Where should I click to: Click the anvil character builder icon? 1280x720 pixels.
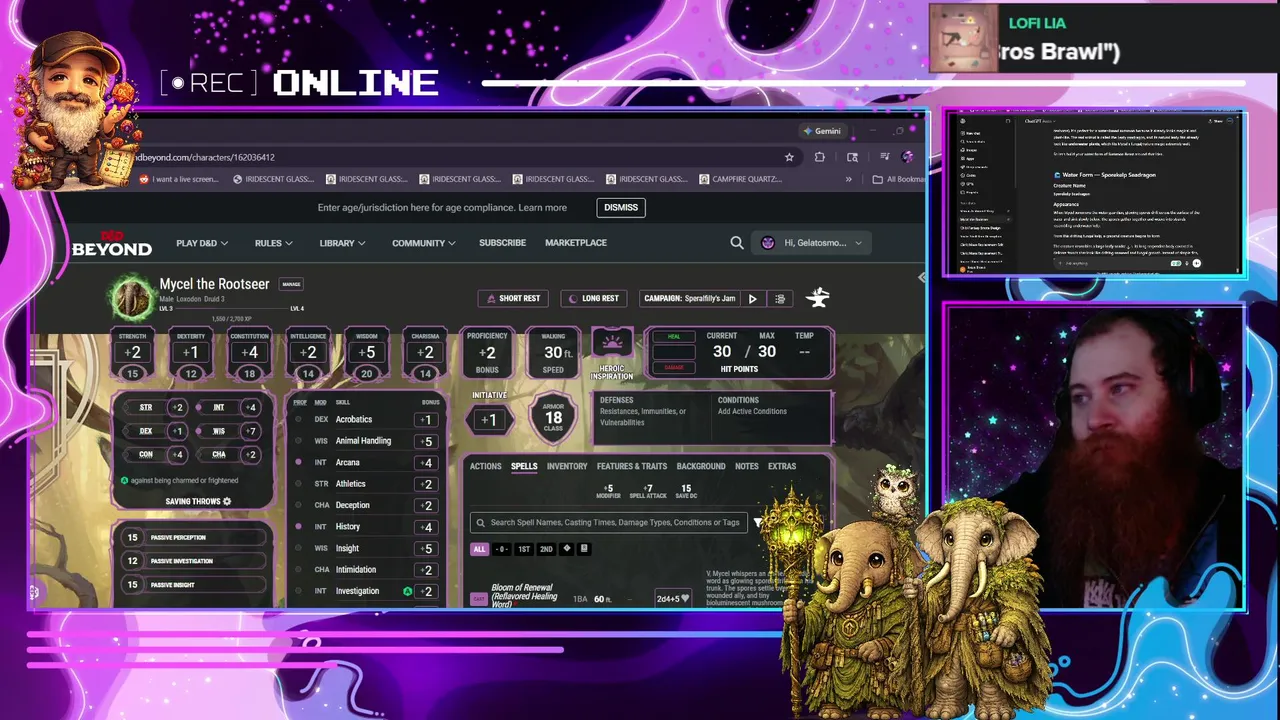click(x=818, y=297)
